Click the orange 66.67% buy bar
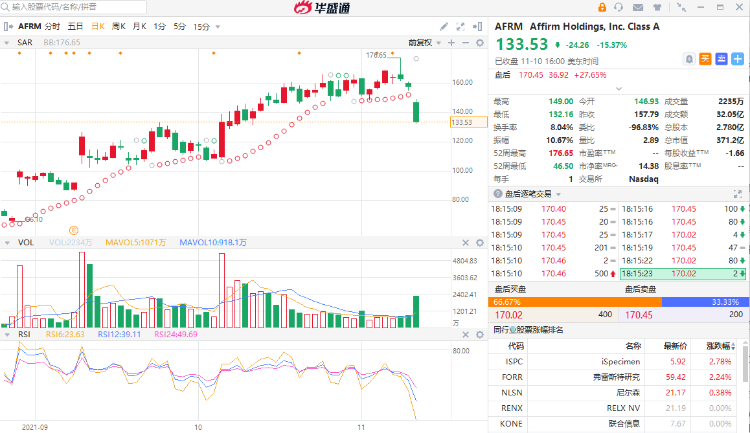The width and height of the screenshot is (750, 433). 575,302
